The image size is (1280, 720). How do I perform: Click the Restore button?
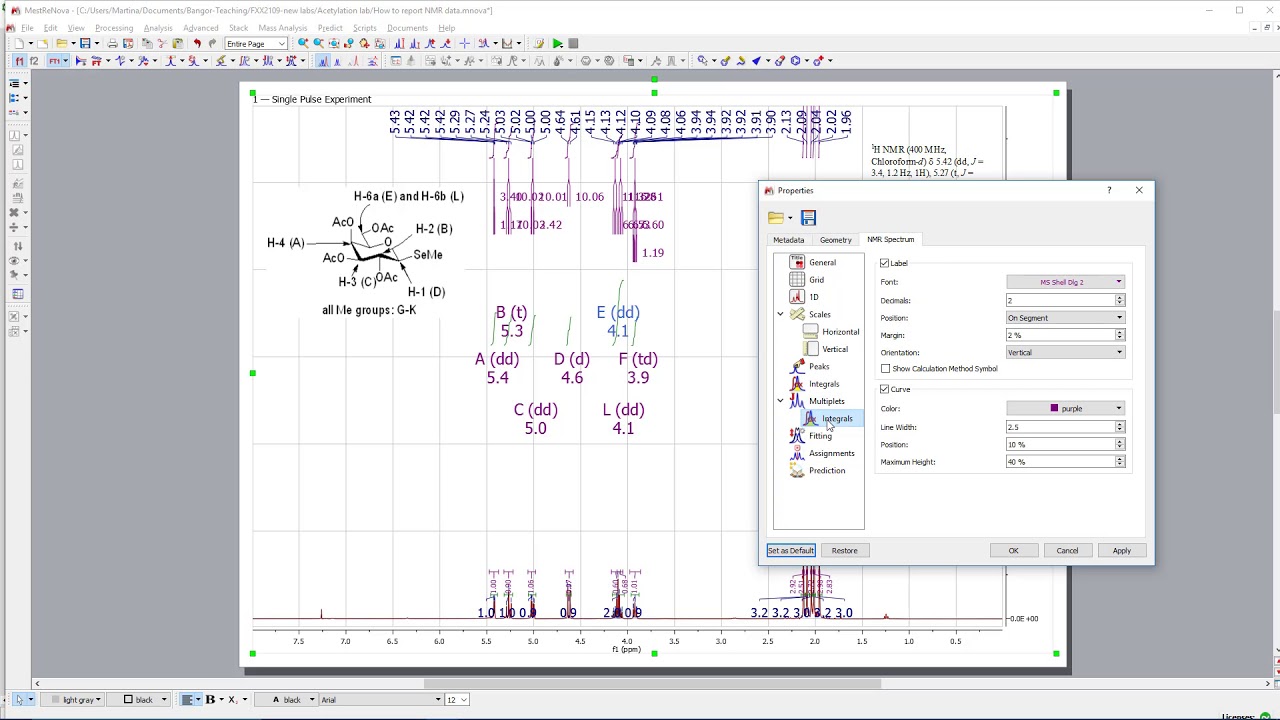[x=844, y=551]
